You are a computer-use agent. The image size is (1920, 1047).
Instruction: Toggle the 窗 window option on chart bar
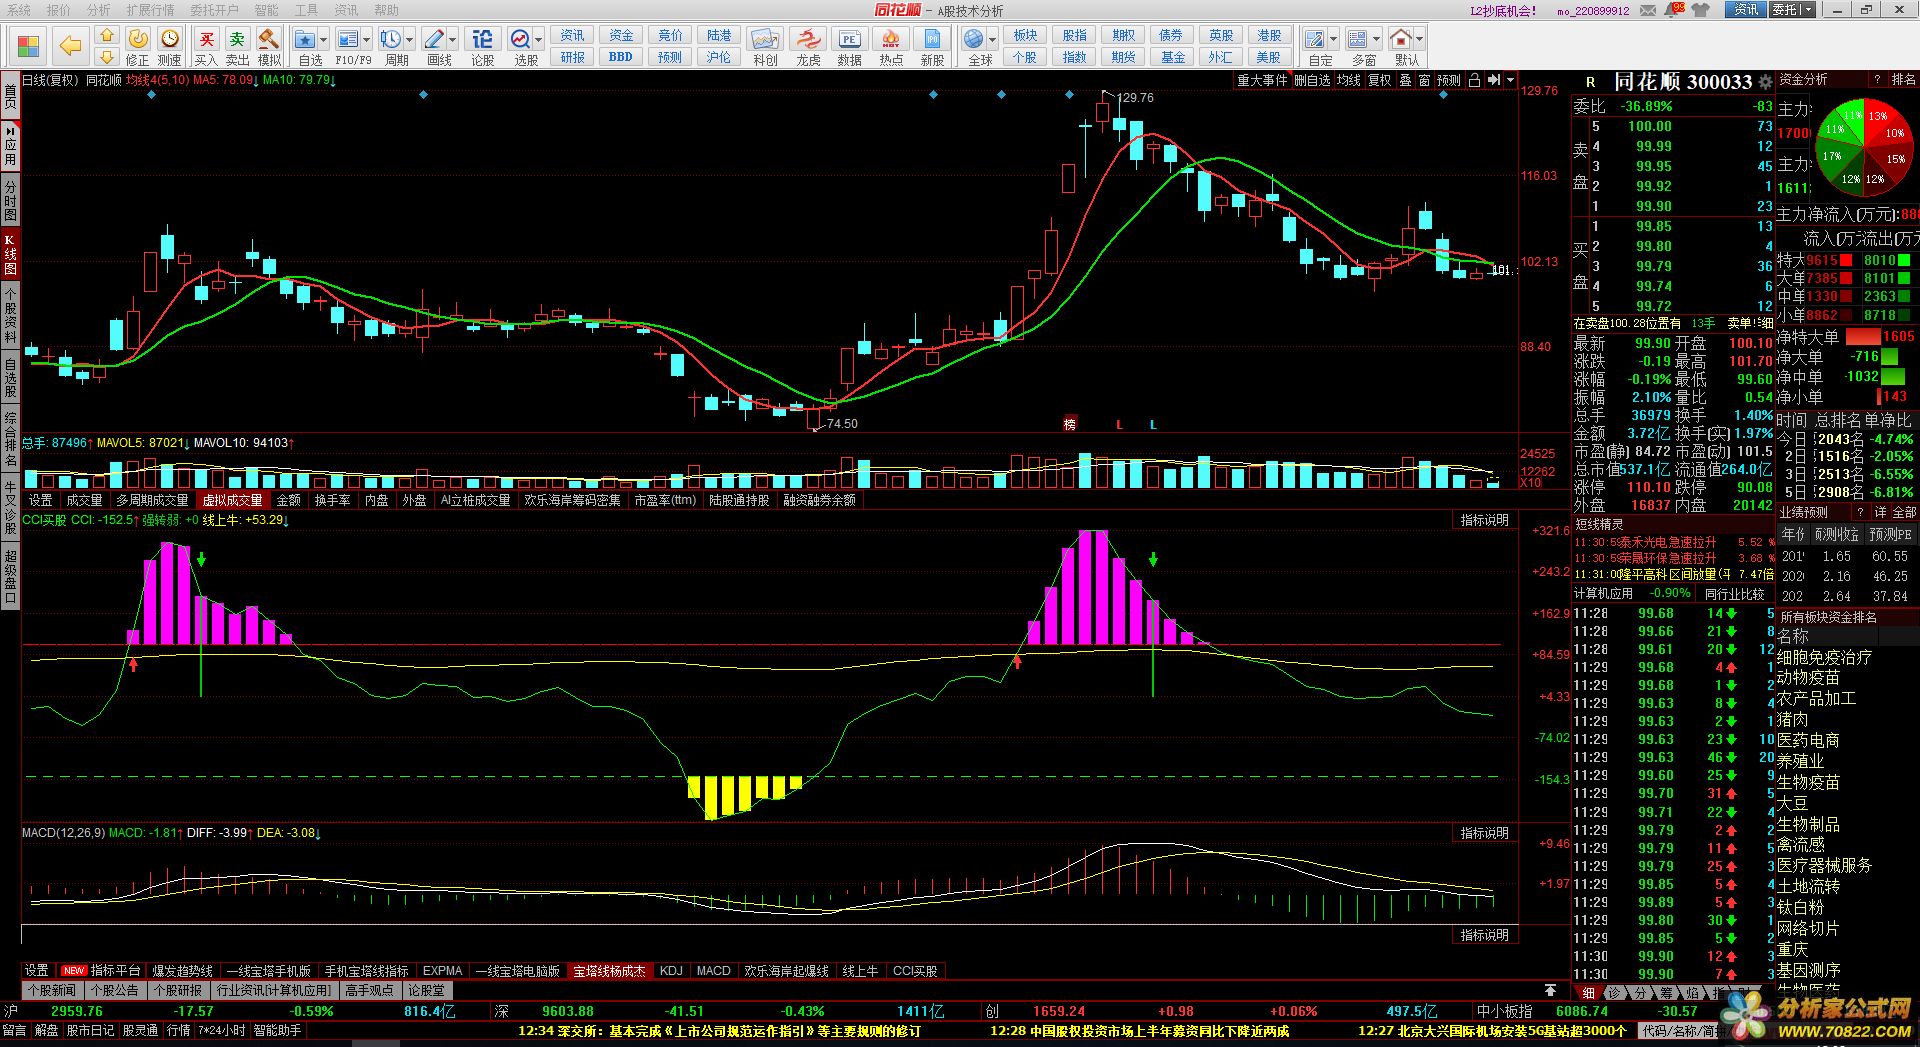coord(1424,80)
